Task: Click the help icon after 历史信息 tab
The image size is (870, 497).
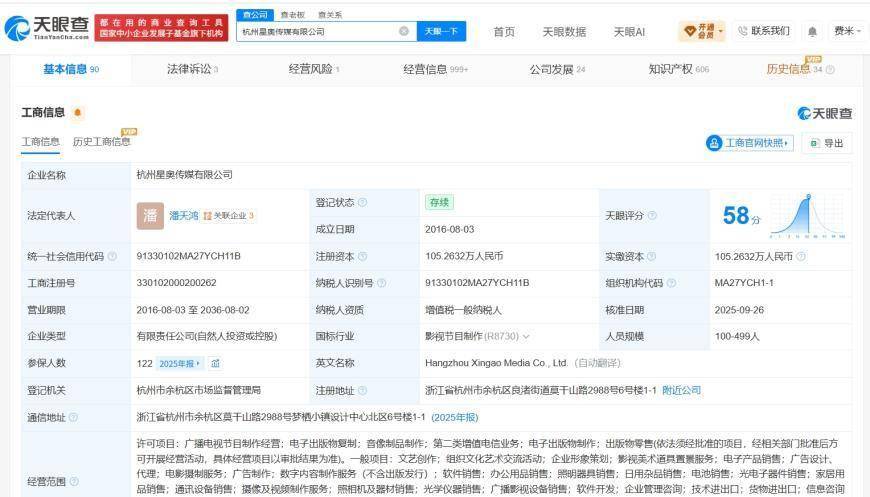Action: pos(830,70)
